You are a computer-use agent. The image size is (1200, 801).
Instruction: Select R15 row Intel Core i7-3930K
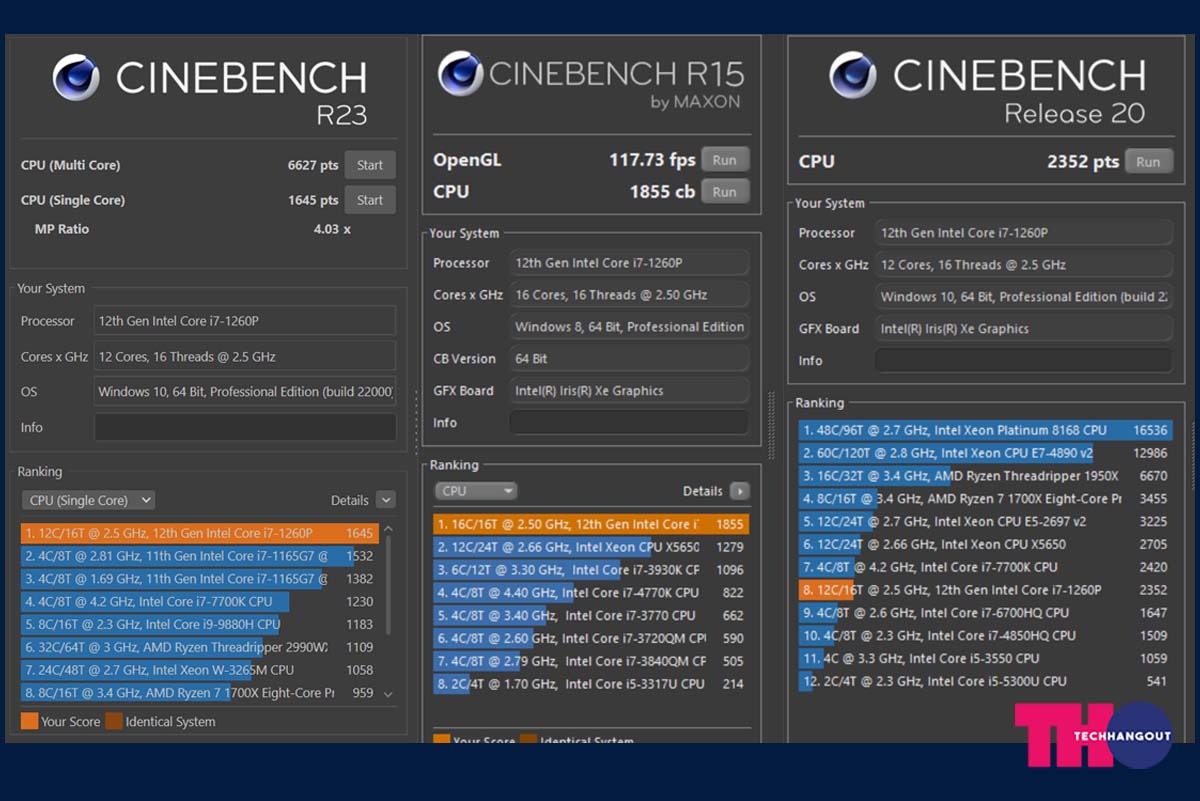point(591,570)
